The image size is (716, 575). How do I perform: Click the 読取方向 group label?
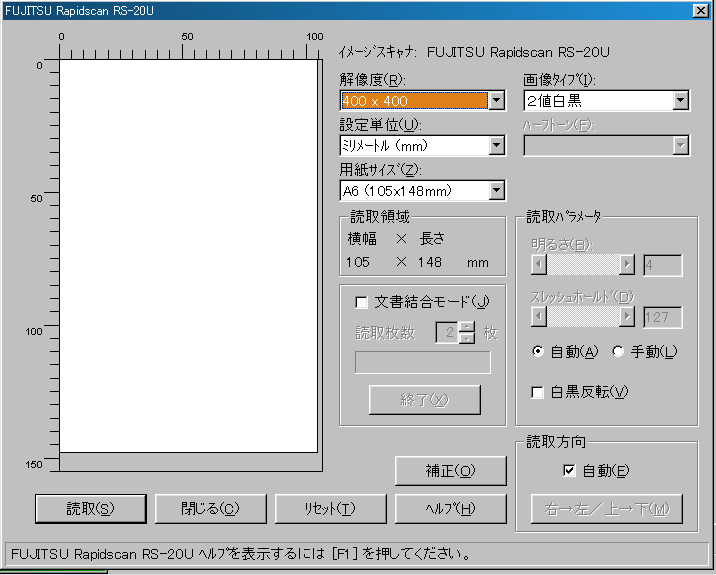tap(556, 442)
